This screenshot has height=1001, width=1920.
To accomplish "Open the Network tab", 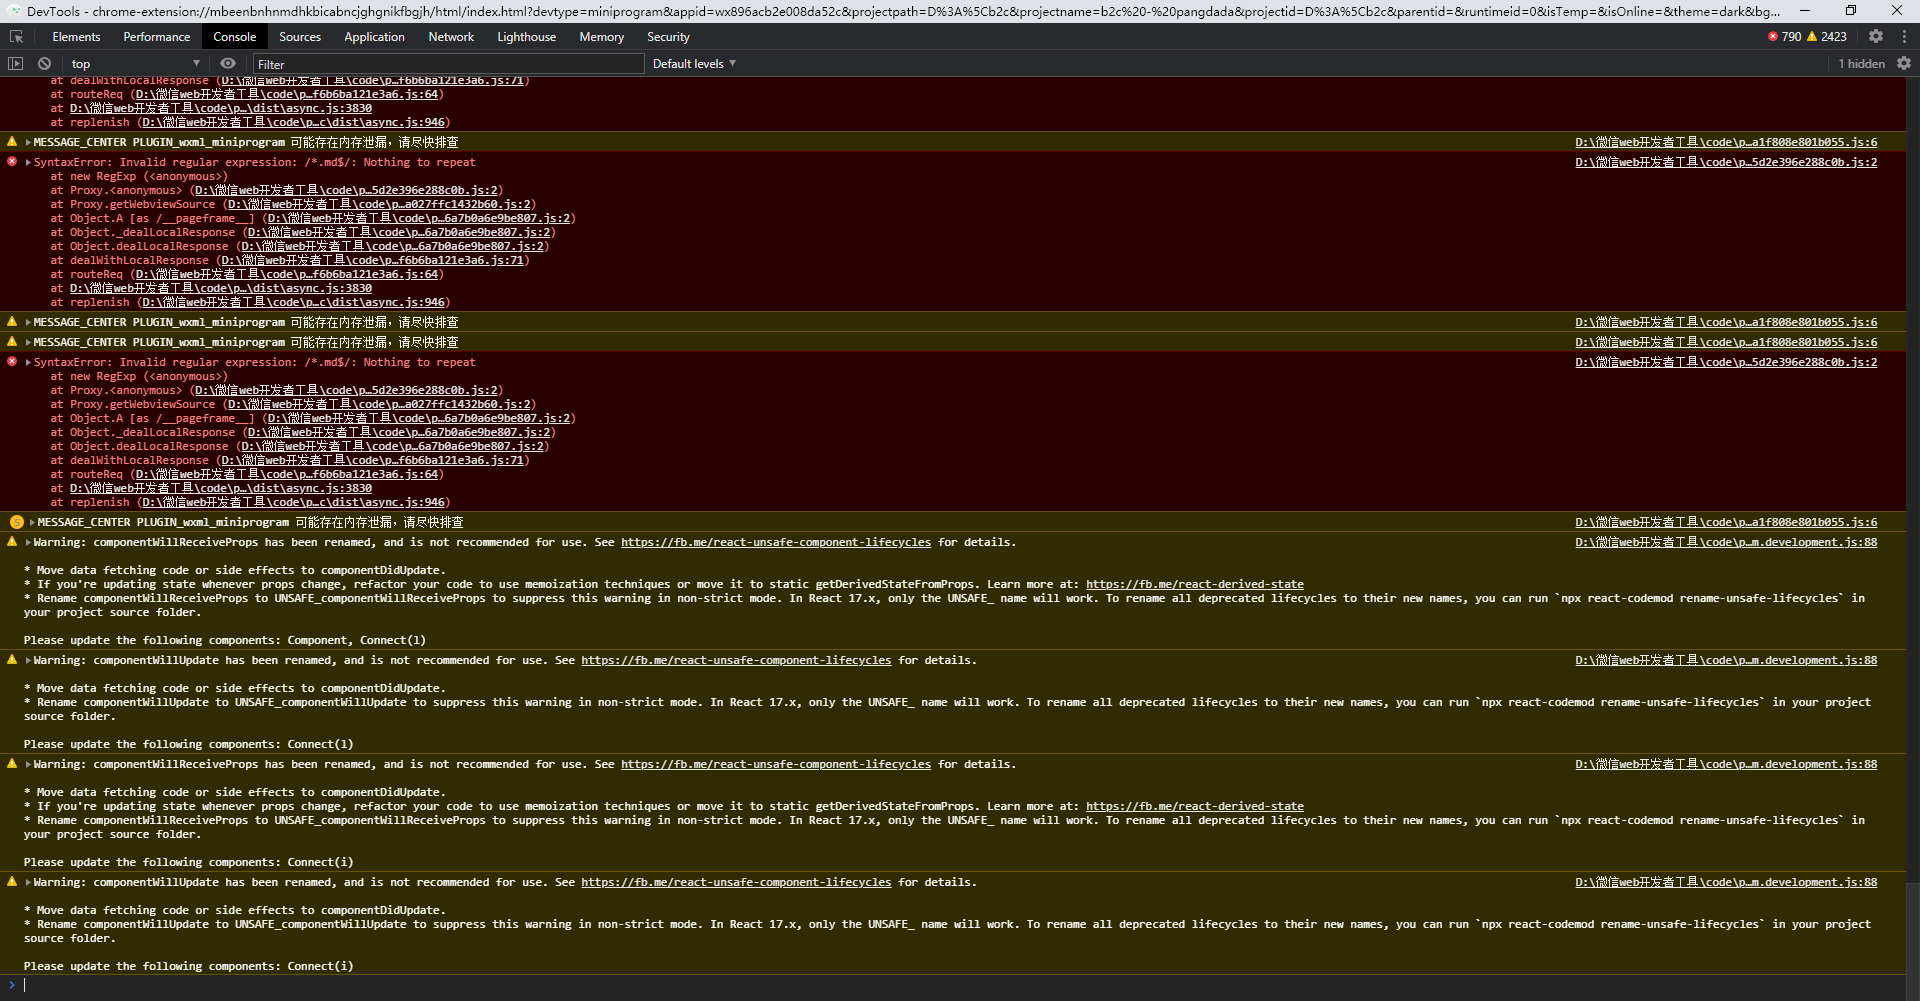I will [x=451, y=37].
